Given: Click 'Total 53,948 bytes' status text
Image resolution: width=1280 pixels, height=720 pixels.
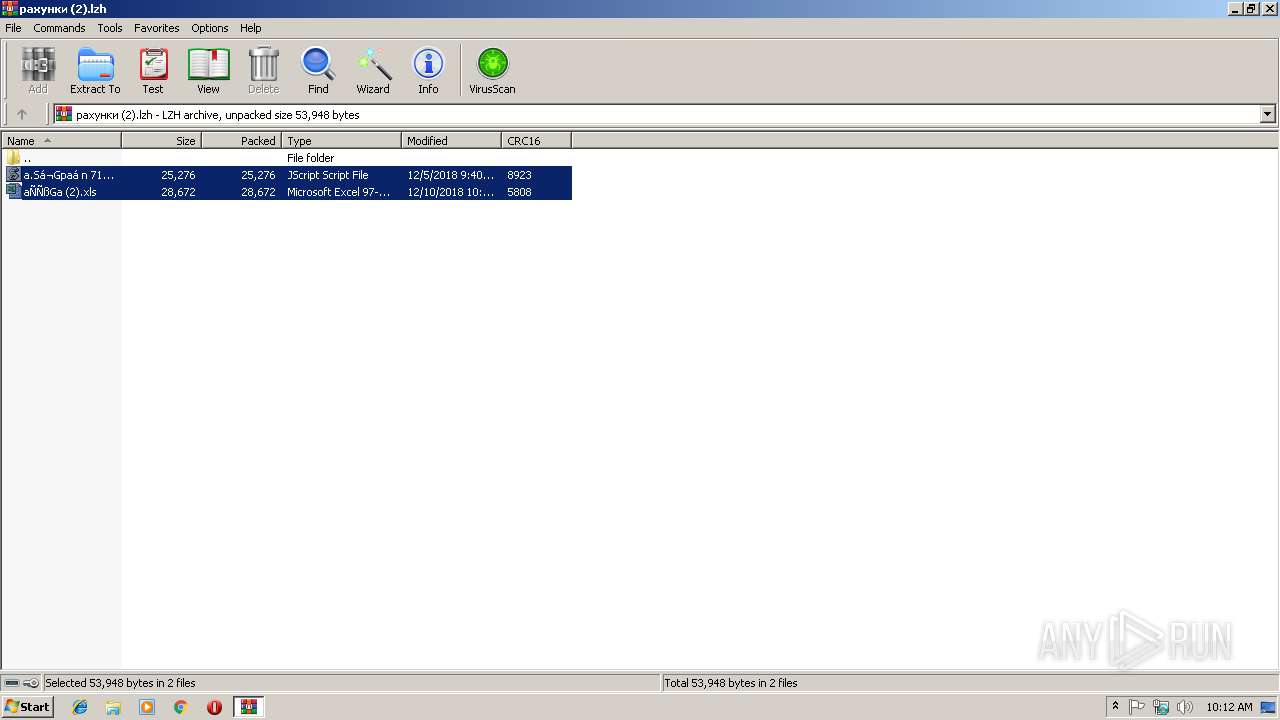Looking at the screenshot, I should pyautogui.click(x=731, y=683).
